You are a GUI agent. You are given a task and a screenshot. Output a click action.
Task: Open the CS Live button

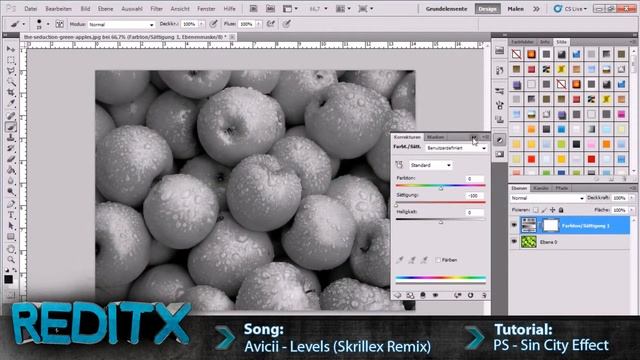point(570,9)
